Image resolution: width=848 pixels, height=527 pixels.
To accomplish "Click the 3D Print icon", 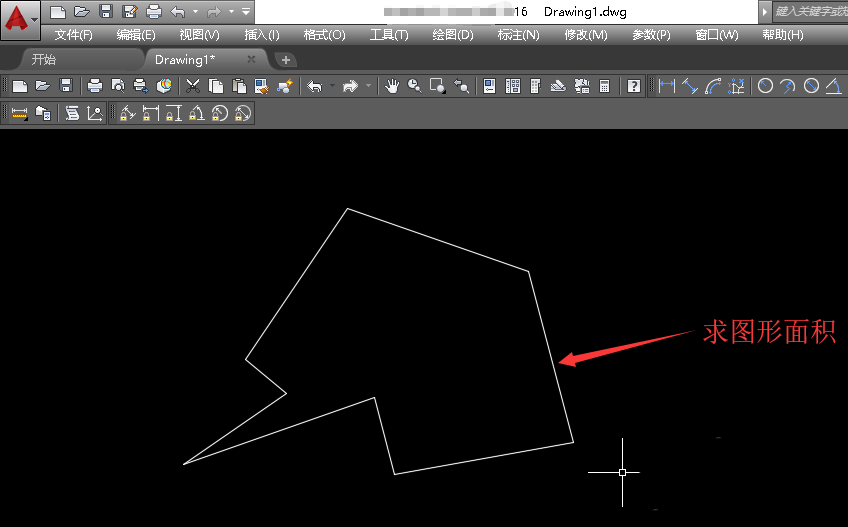I will click(x=164, y=85).
